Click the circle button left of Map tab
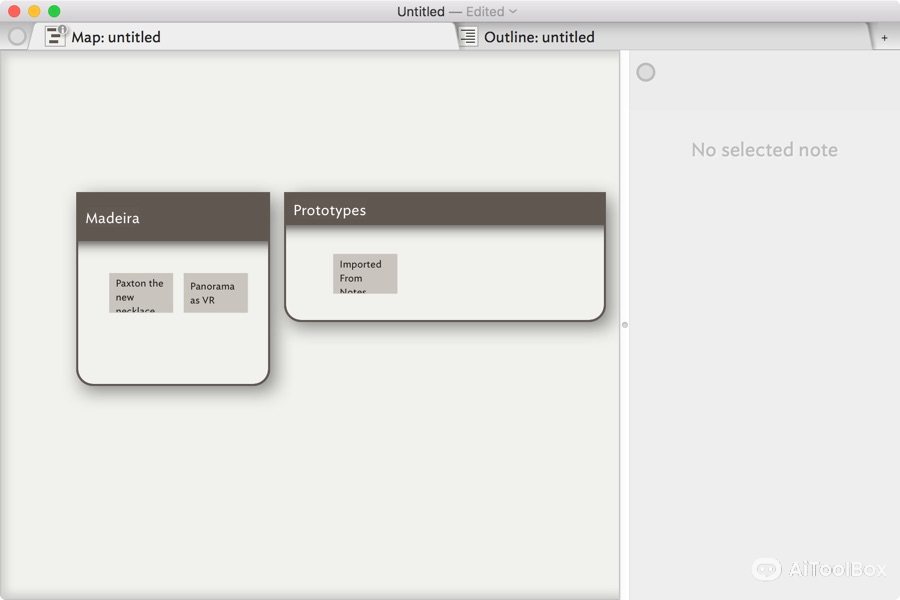Image resolution: width=900 pixels, height=600 pixels. pos(17,37)
